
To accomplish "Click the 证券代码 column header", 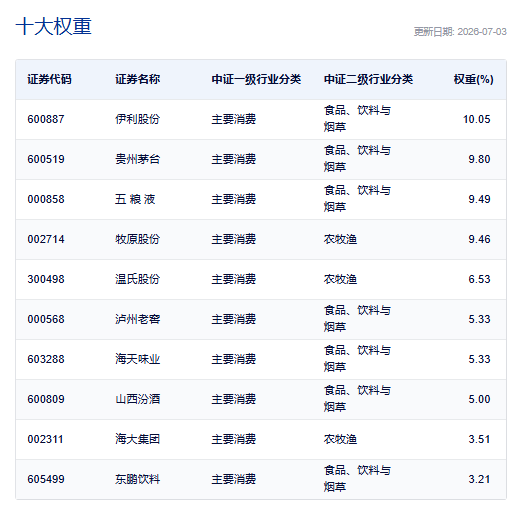I will (49, 79).
